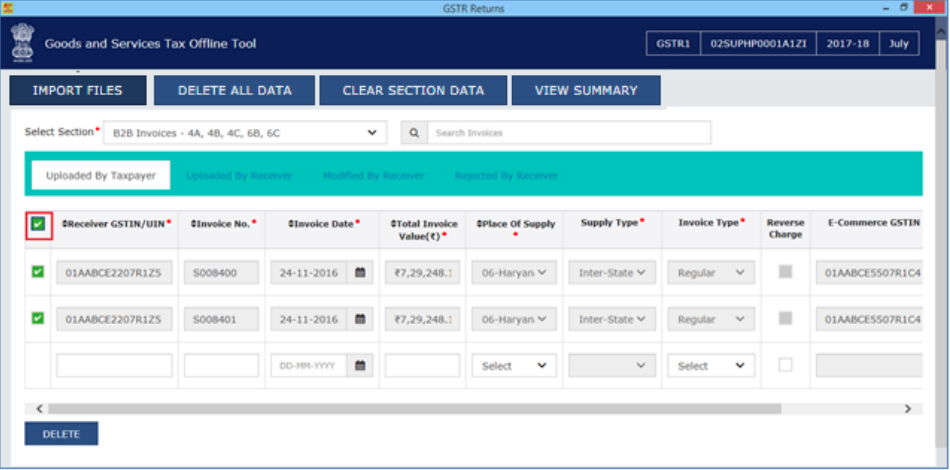Switch to Uploaded By Taxpayer tab
The image size is (950, 470).
101,176
